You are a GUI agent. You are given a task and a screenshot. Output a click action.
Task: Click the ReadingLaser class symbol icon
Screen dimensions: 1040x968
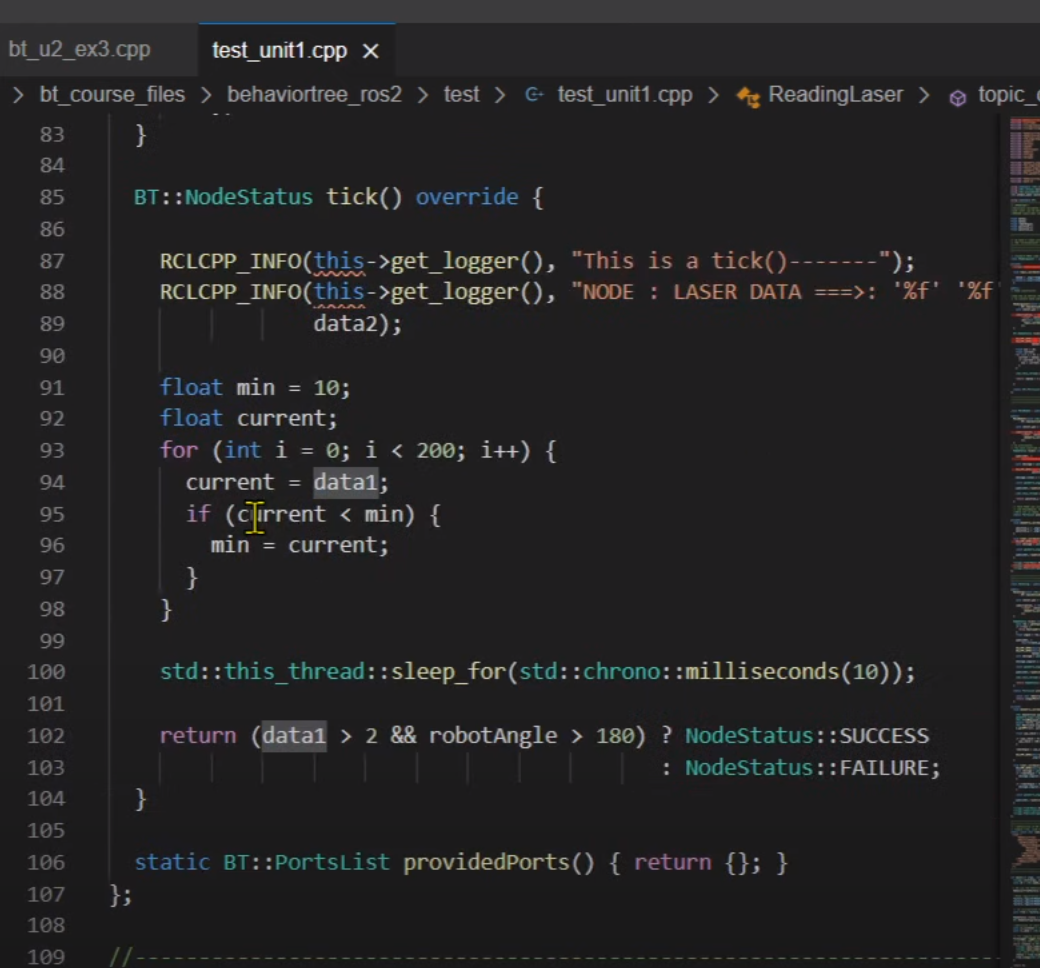click(747, 95)
